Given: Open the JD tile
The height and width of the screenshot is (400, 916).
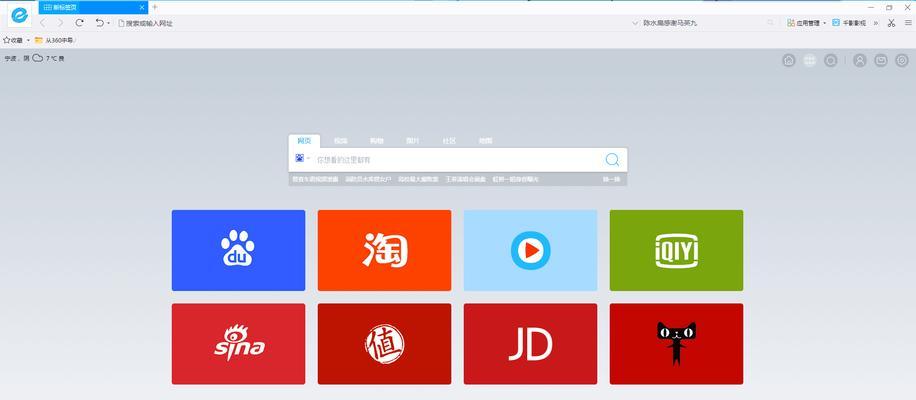Looking at the screenshot, I should (530, 344).
